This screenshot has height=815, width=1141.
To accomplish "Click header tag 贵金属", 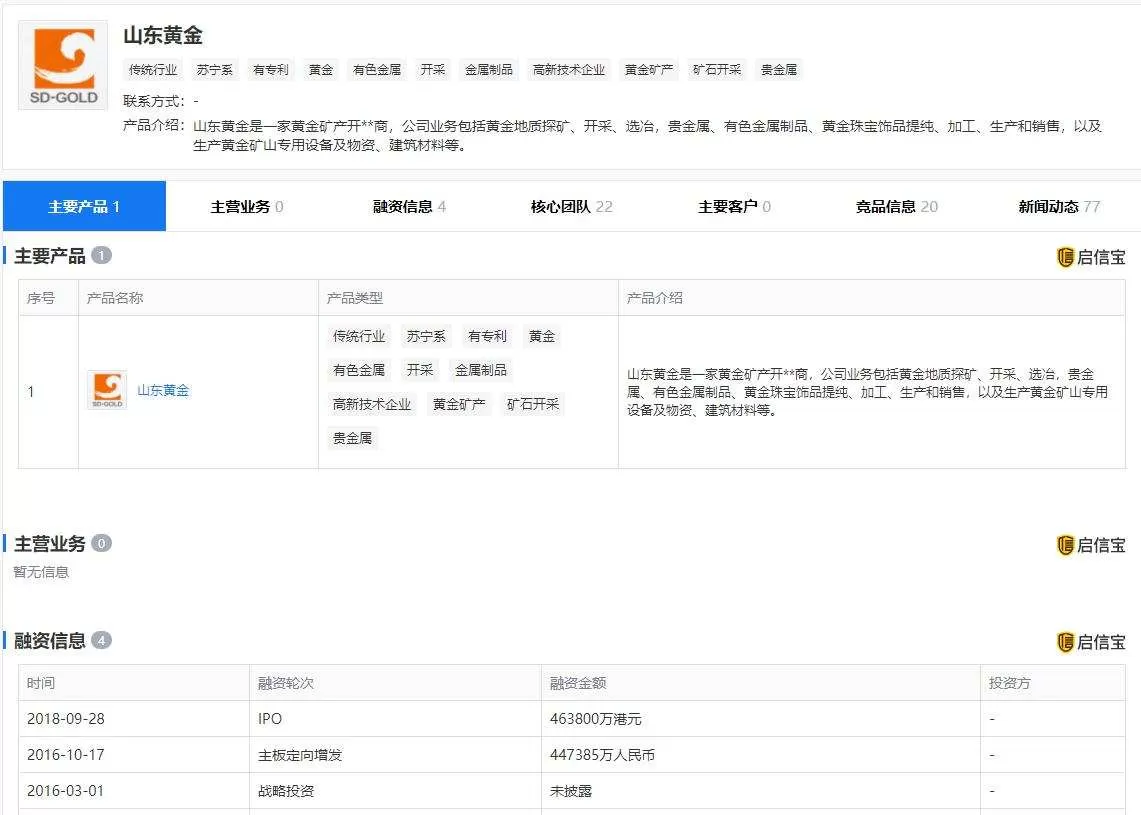I will 779,70.
